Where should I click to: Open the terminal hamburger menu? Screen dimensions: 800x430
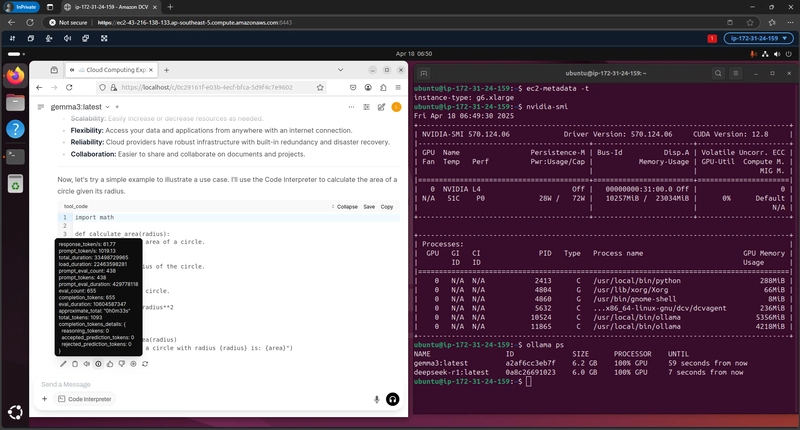(x=736, y=73)
